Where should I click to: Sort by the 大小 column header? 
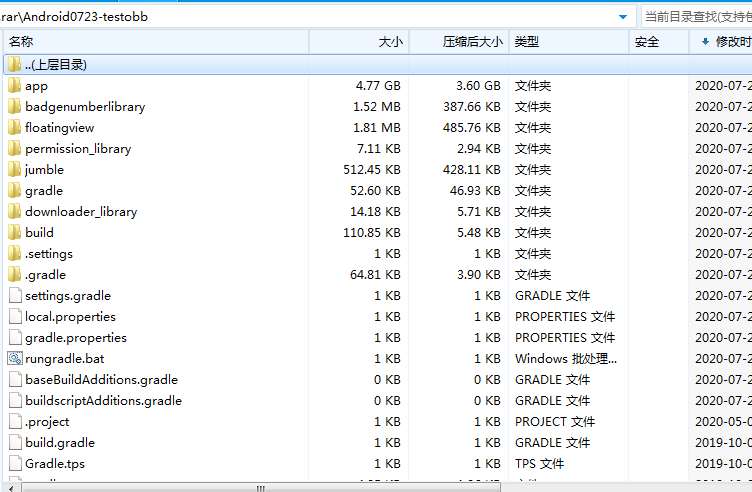[390, 41]
